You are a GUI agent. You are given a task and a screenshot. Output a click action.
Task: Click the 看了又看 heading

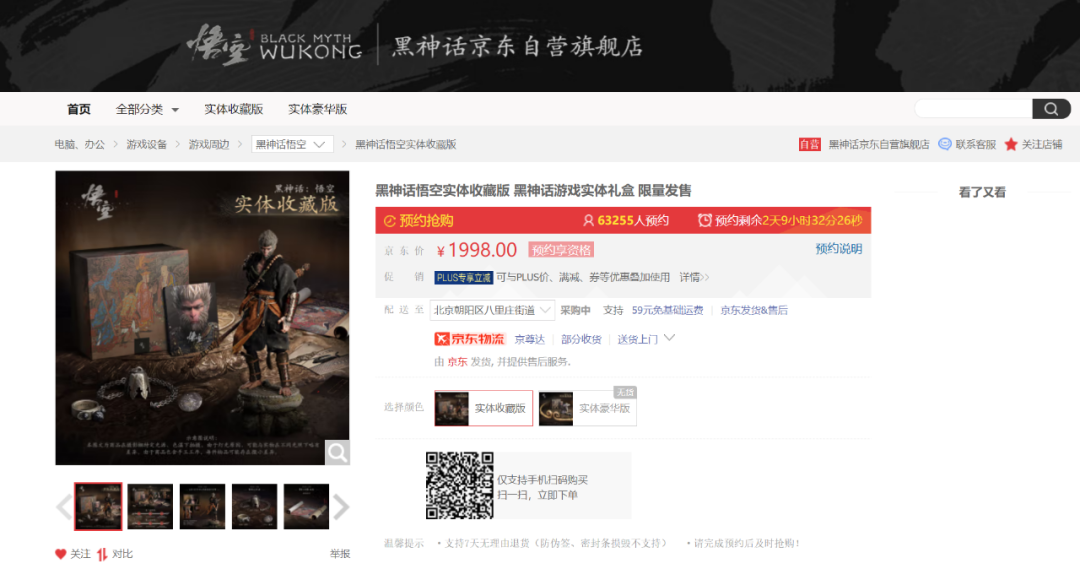982,192
